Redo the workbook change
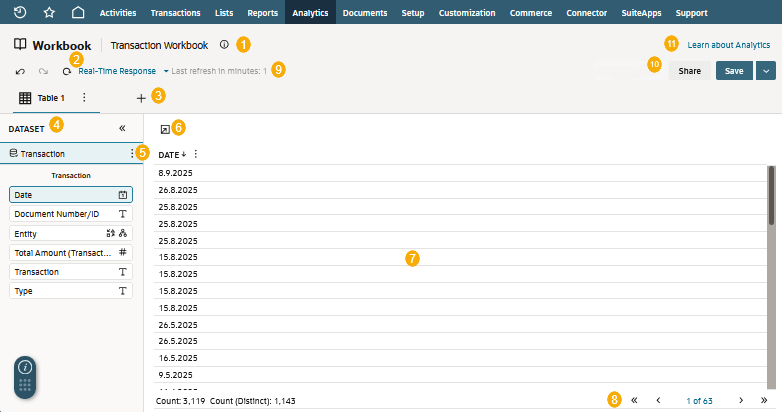This screenshot has width=782, height=412. click(x=43, y=71)
